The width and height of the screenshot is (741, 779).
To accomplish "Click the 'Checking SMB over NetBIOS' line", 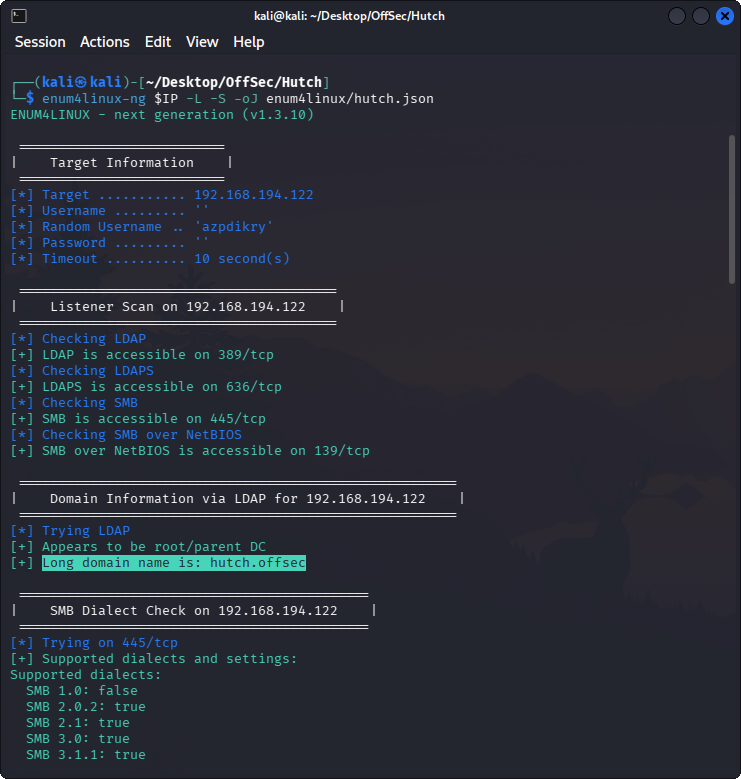I will (x=142, y=435).
